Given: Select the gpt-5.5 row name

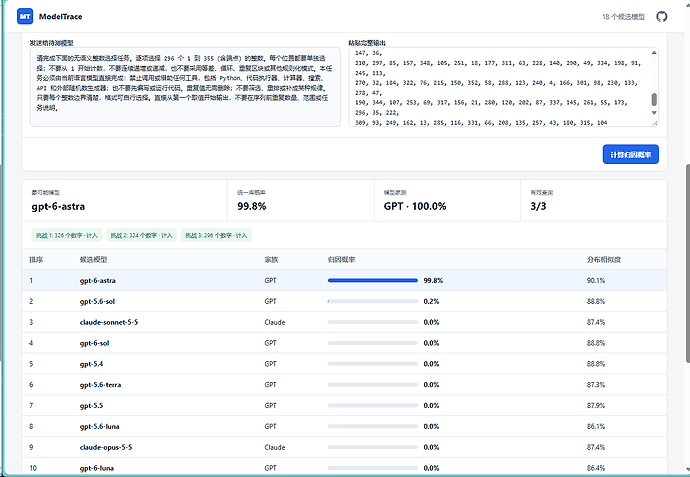Looking at the screenshot, I should coord(91,405).
